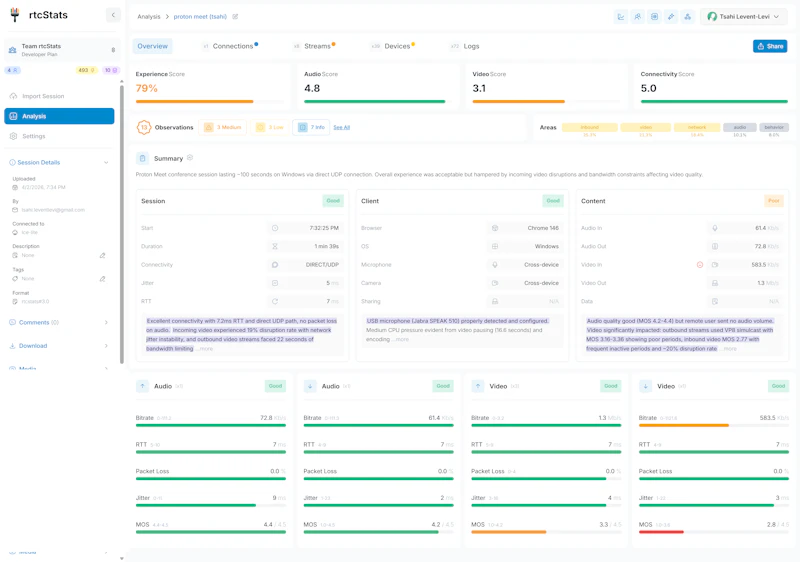
Task: Collapse the sidebar with the chevron button
Action: (x=113, y=15)
